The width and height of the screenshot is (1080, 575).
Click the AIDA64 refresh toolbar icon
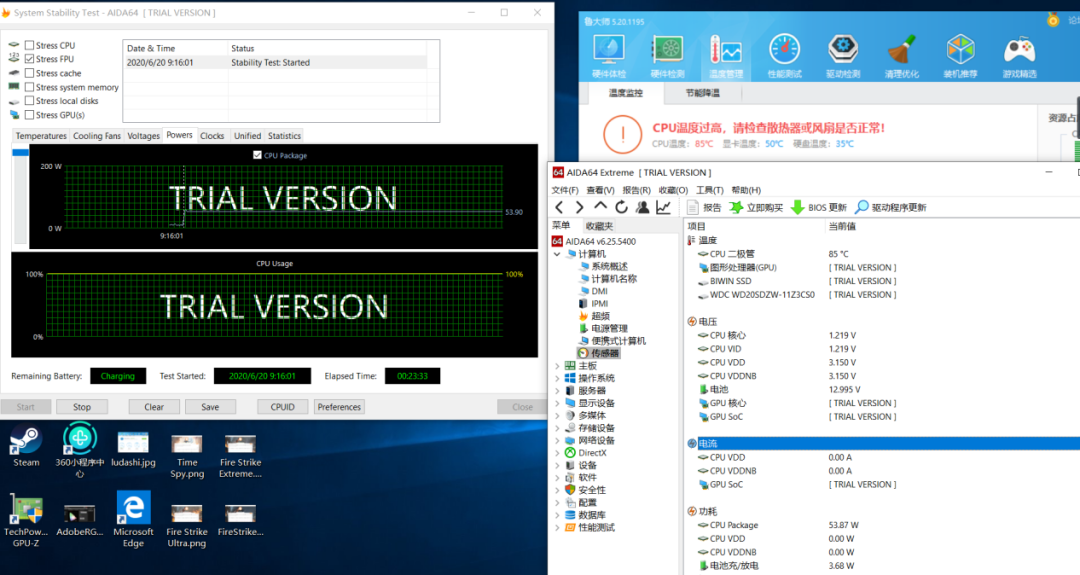(x=621, y=207)
